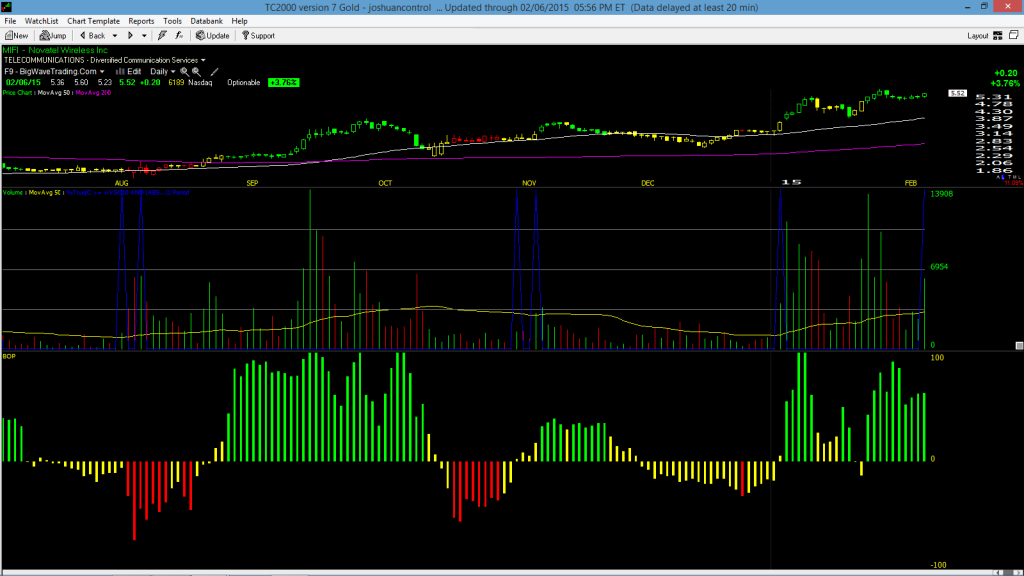The image size is (1024, 576).
Task: Click the lightning bolt toolbar icon
Action: [162, 36]
